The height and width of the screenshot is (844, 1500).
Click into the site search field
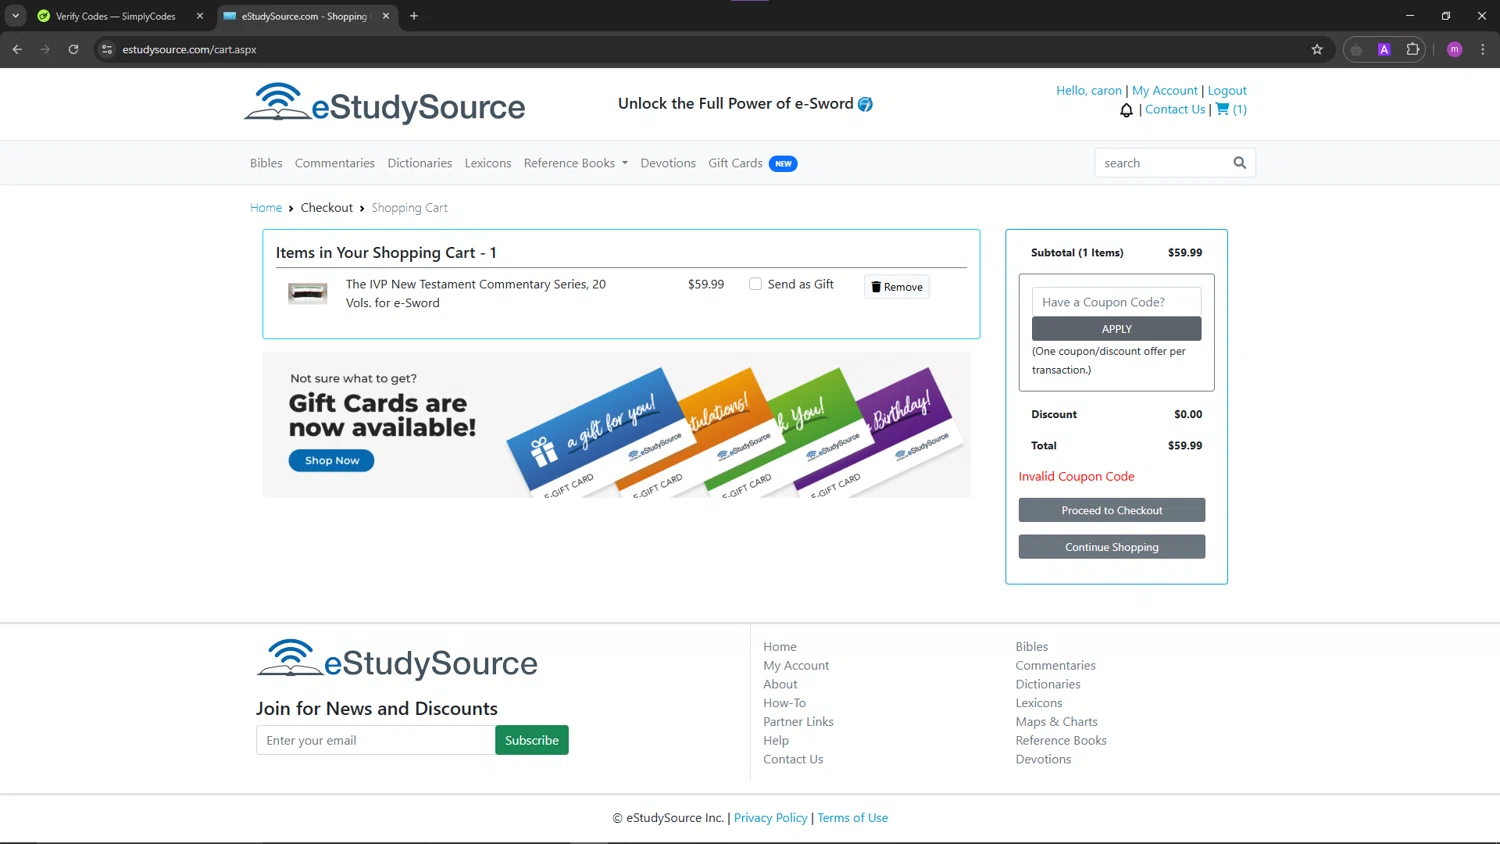coord(1162,163)
